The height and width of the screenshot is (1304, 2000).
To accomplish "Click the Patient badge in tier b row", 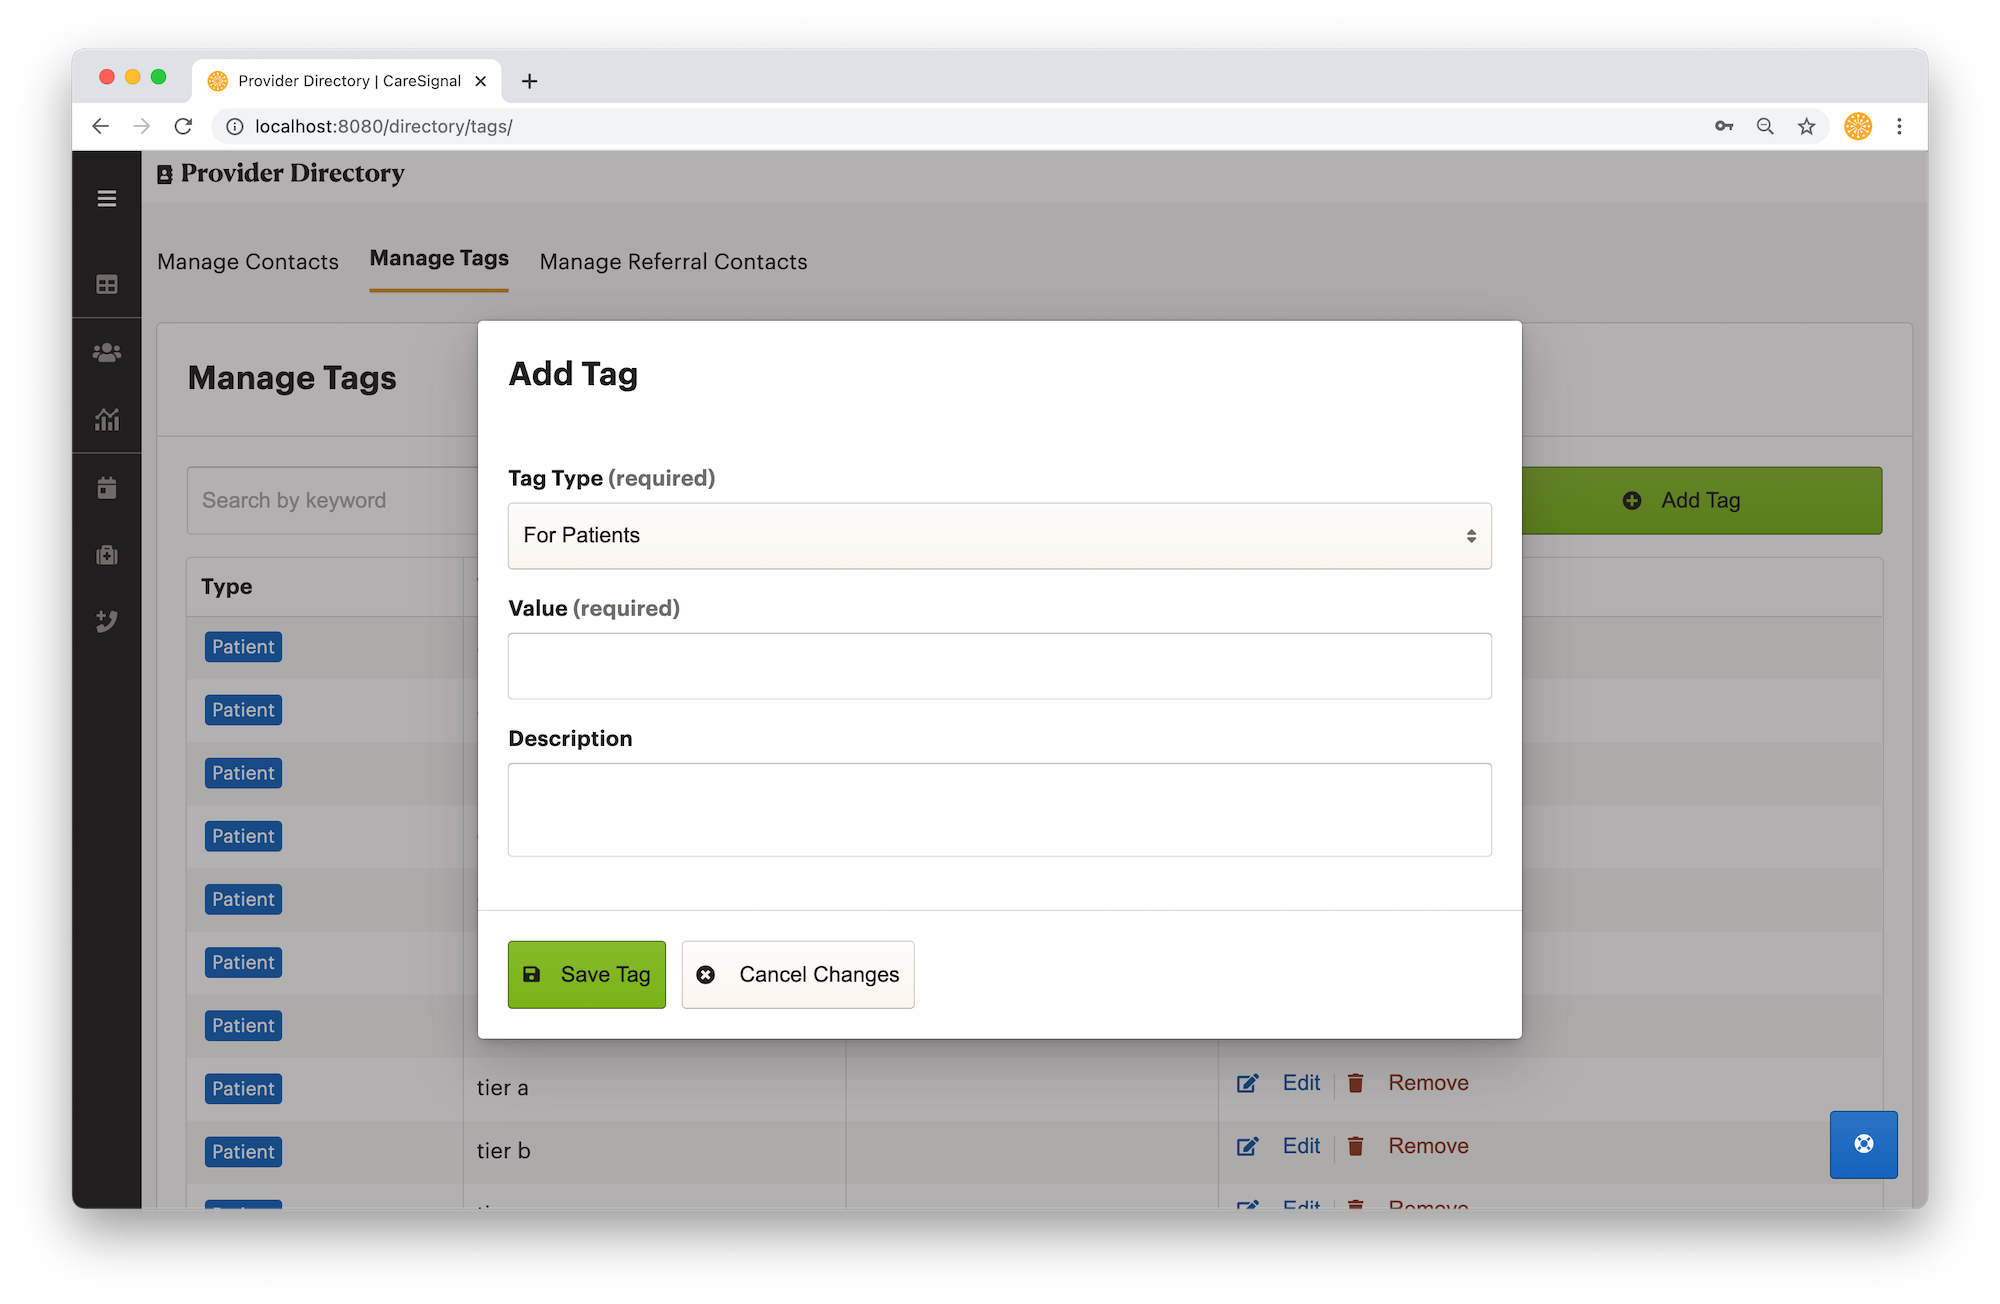I will click(243, 1152).
